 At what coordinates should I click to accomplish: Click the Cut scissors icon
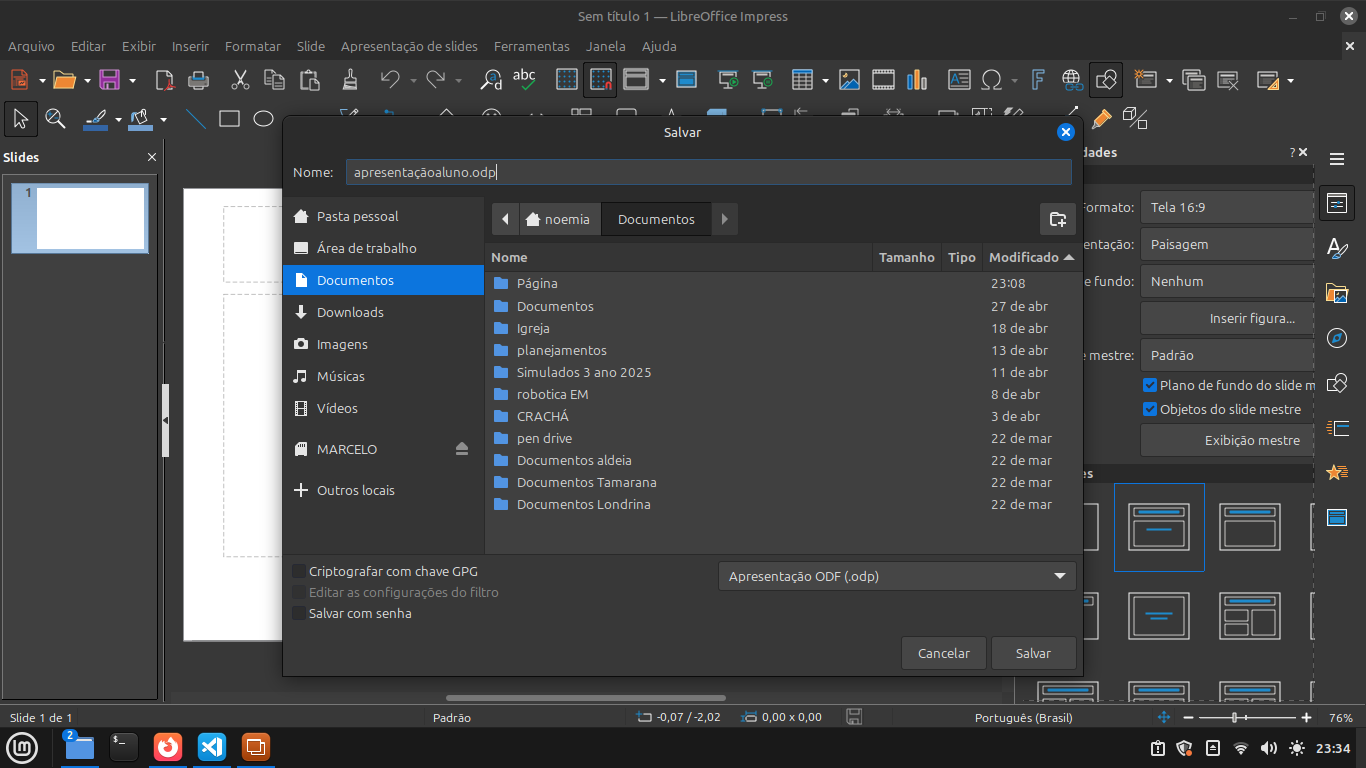coord(240,80)
